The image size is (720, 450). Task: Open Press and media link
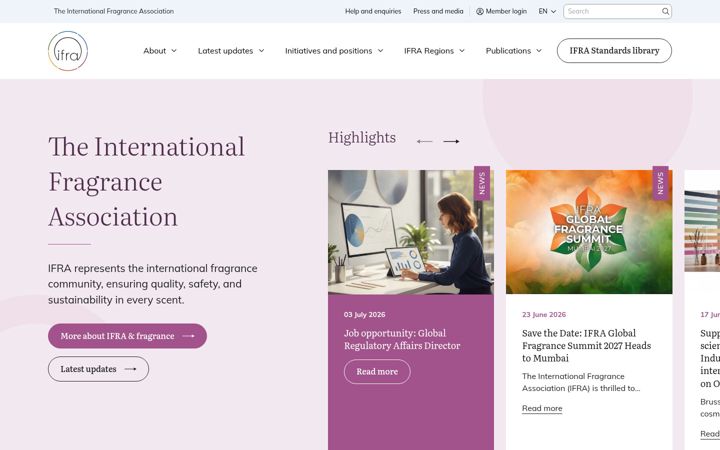(x=438, y=11)
